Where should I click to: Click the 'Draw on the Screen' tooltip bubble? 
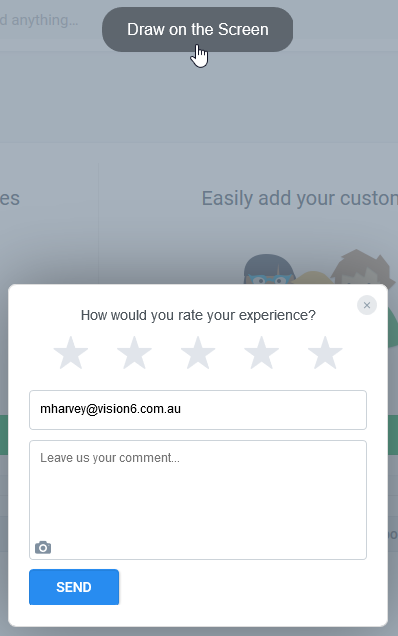(x=198, y=29)
